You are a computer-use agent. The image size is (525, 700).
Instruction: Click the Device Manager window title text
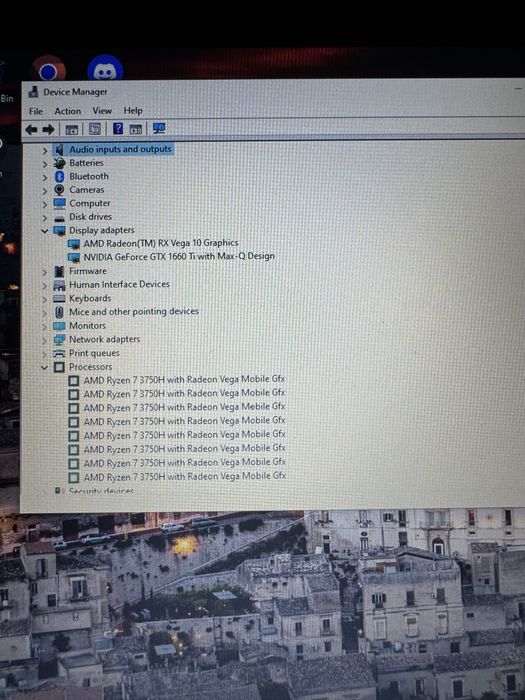point(75,92)
